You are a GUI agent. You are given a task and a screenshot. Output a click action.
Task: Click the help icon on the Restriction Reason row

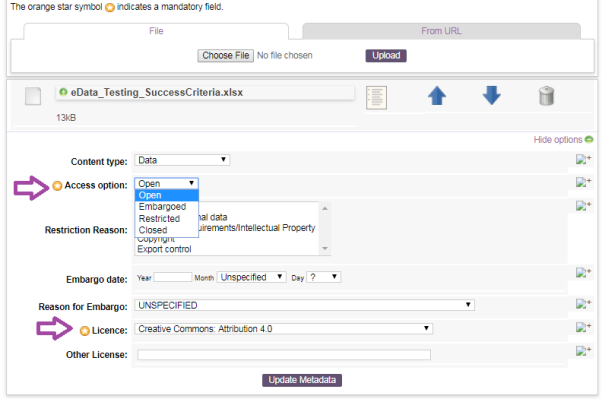point(584,206)
